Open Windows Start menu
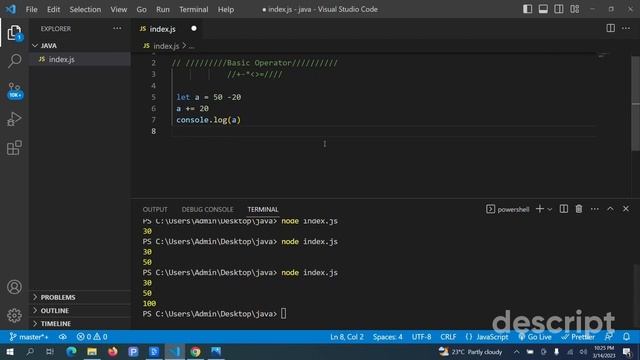 10,351
